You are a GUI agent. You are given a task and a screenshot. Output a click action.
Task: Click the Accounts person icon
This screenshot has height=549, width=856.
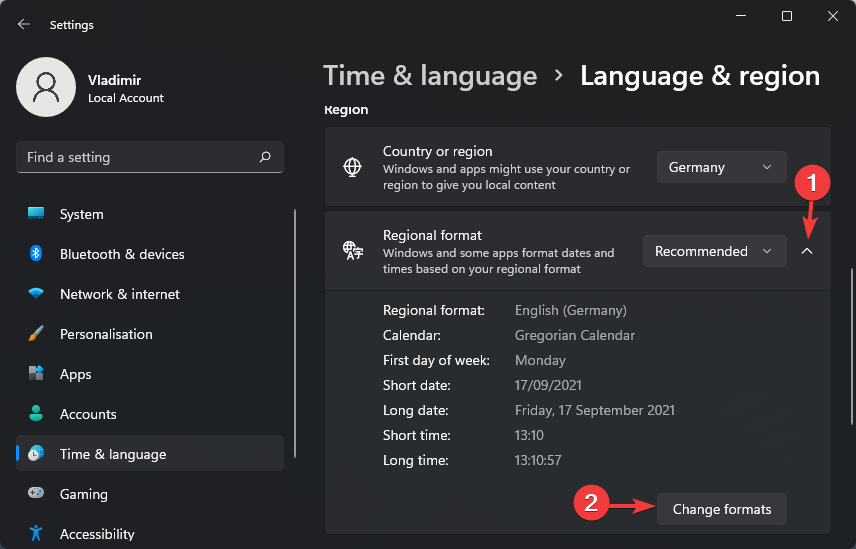coord(36,414)
